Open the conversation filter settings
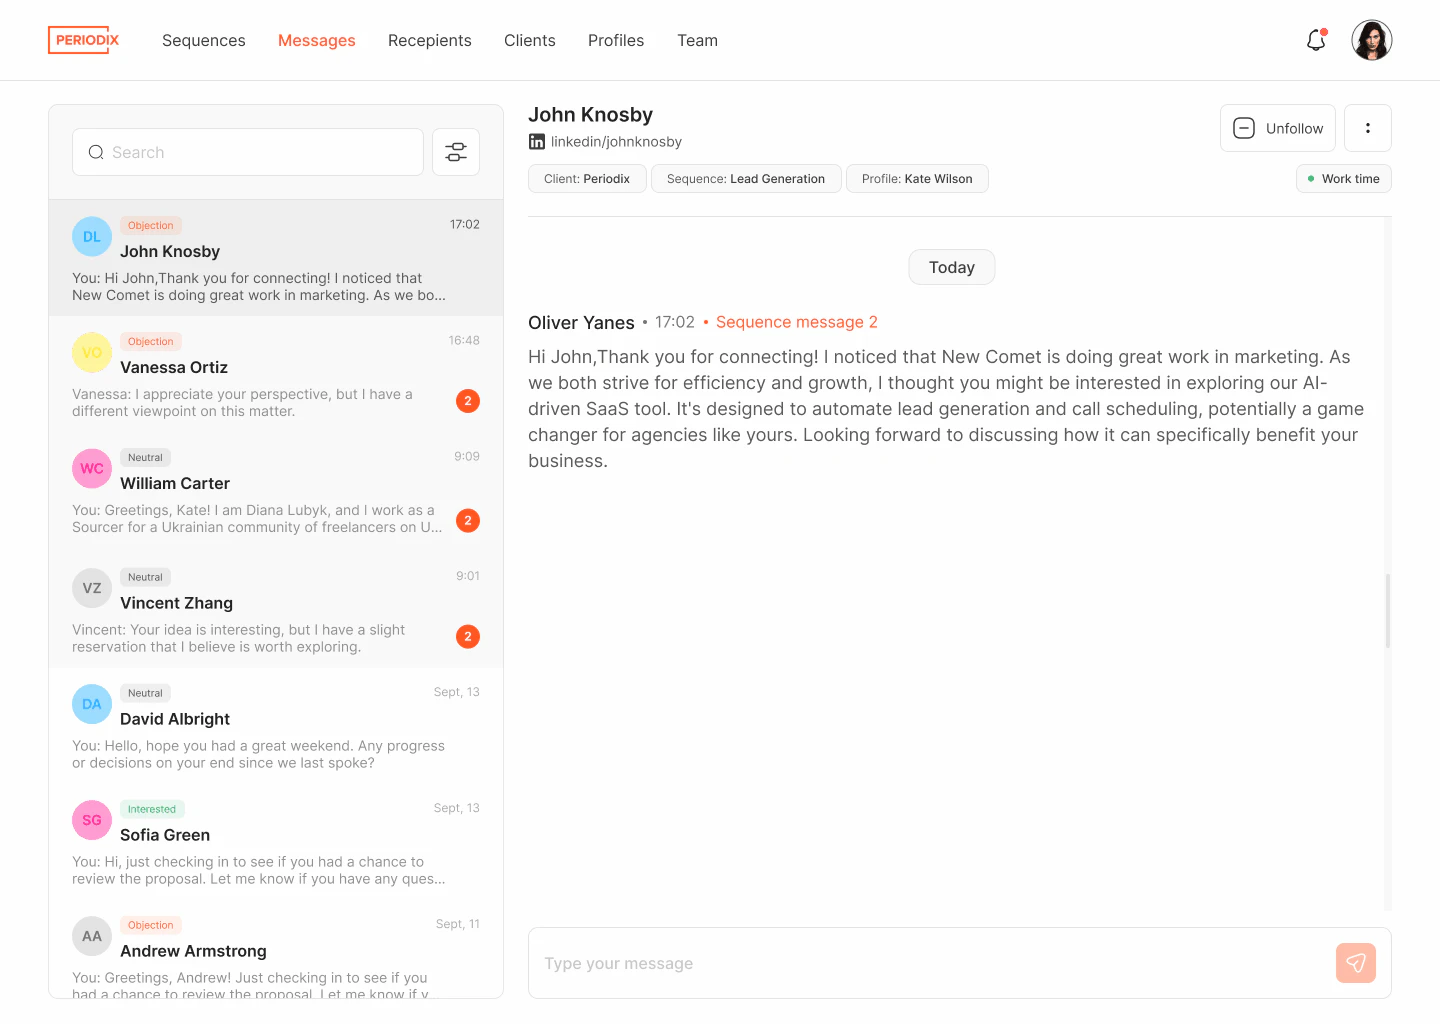 click(456, 152)
